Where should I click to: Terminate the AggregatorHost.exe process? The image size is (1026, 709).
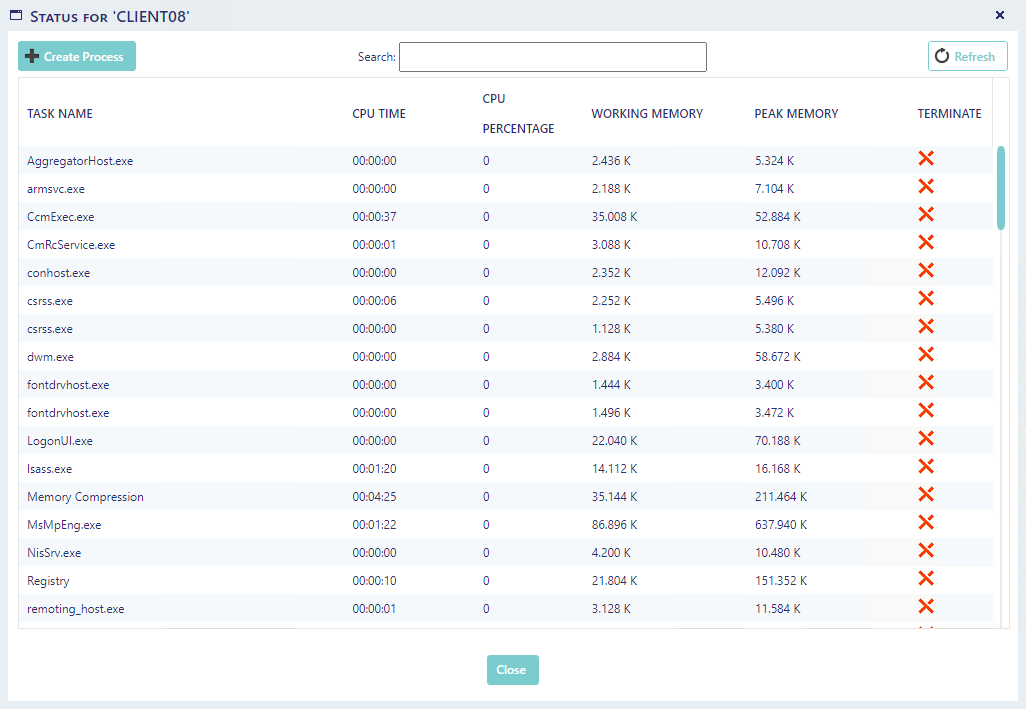tap(925, 158)
